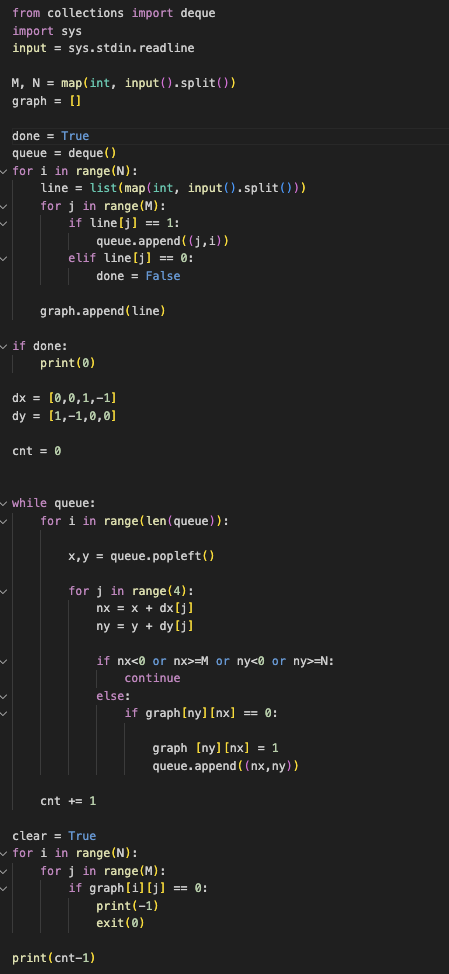Click the 'print(cnt-1)' statement
Image resolution: width=449 pixels, height=974 pixels.
54,958
